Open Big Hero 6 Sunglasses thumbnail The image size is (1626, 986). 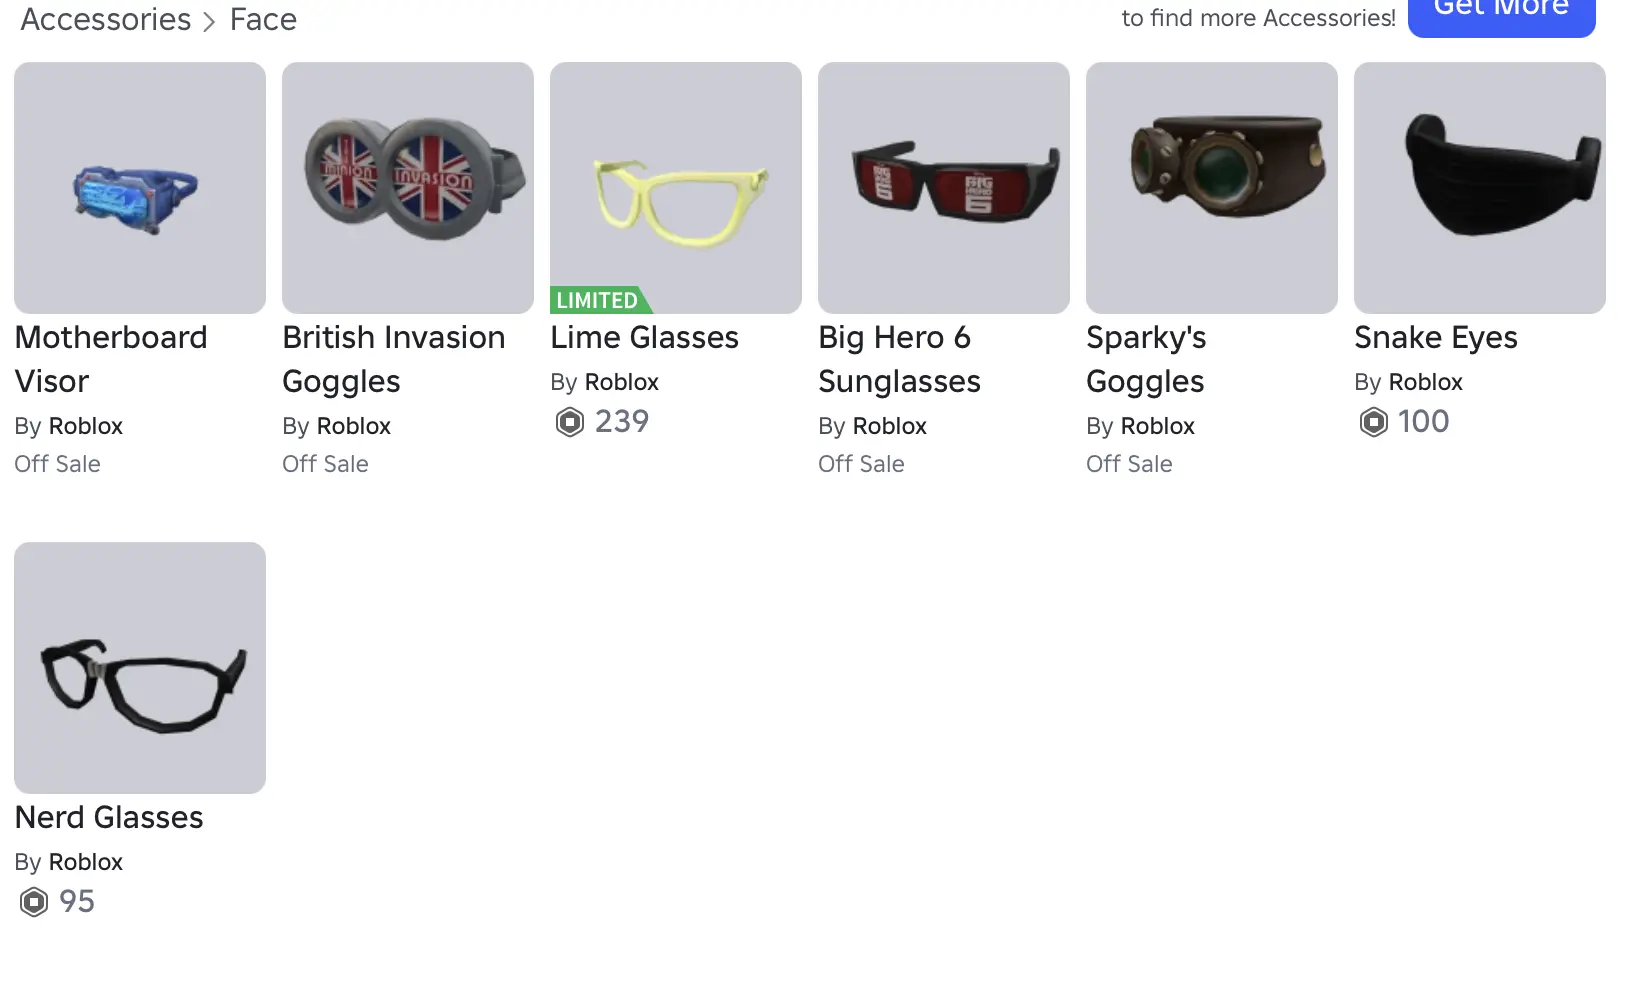pyautogui.click(x=944, y=188)
